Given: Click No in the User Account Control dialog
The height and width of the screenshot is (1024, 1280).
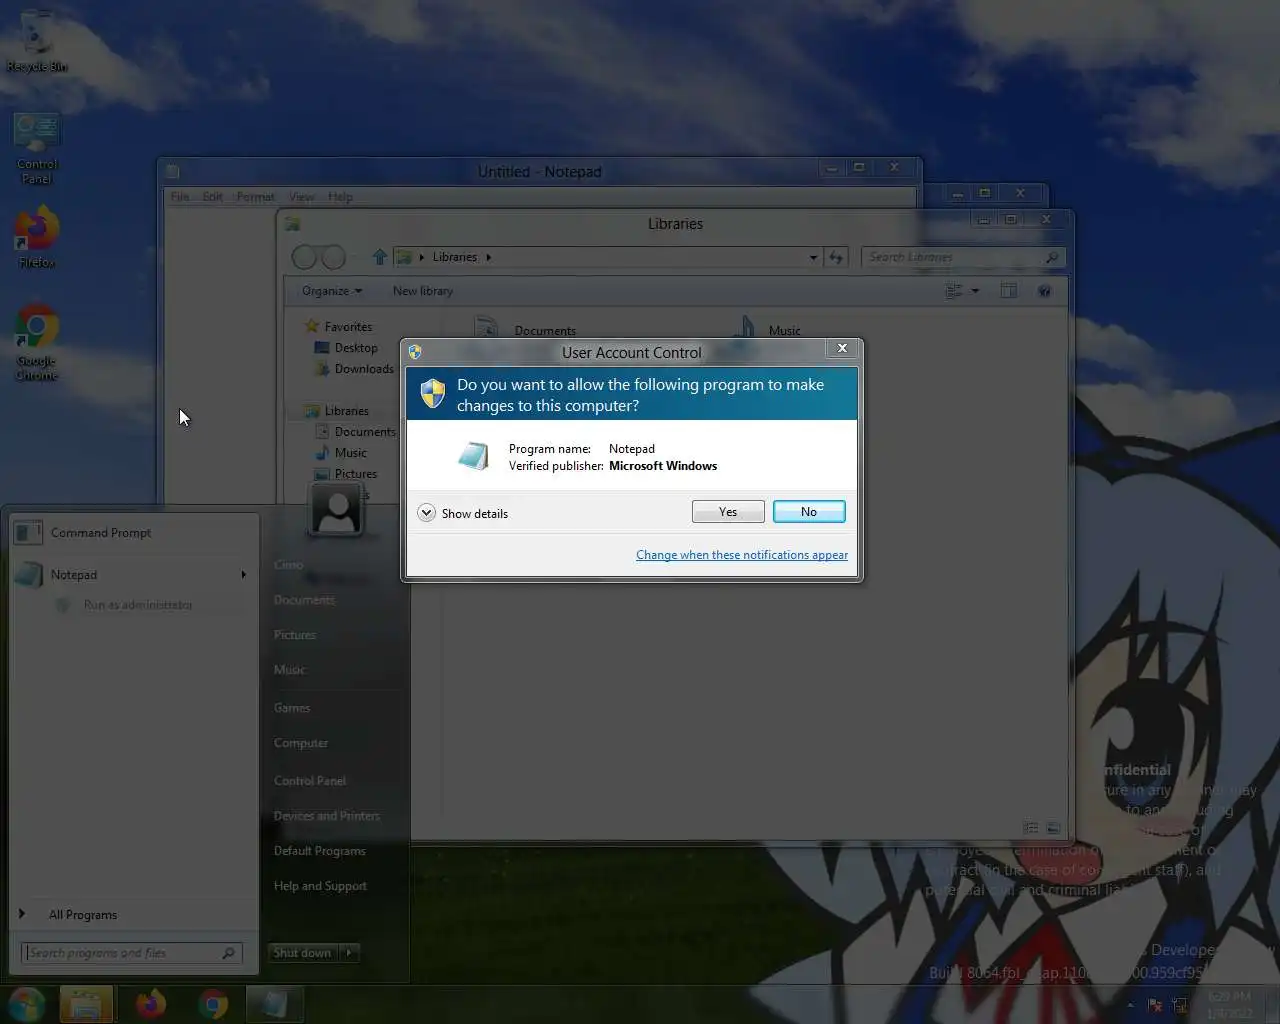Looking at the screenshot, I should click(x=809, y=512).
